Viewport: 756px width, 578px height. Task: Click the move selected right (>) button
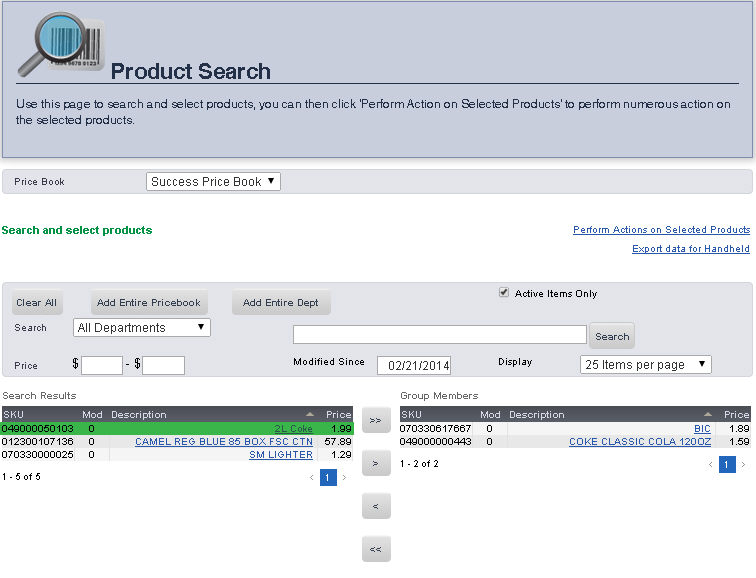tap(375, 464)
